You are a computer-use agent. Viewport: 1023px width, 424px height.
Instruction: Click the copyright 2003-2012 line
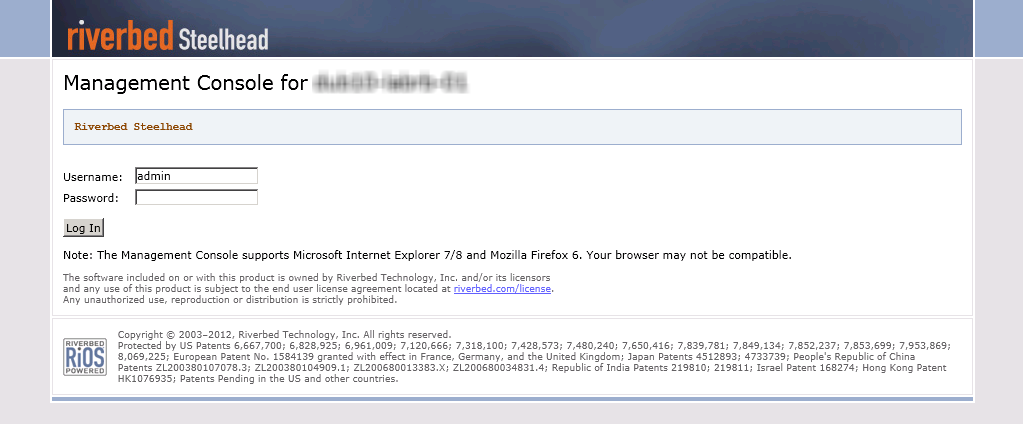(284, 335)
